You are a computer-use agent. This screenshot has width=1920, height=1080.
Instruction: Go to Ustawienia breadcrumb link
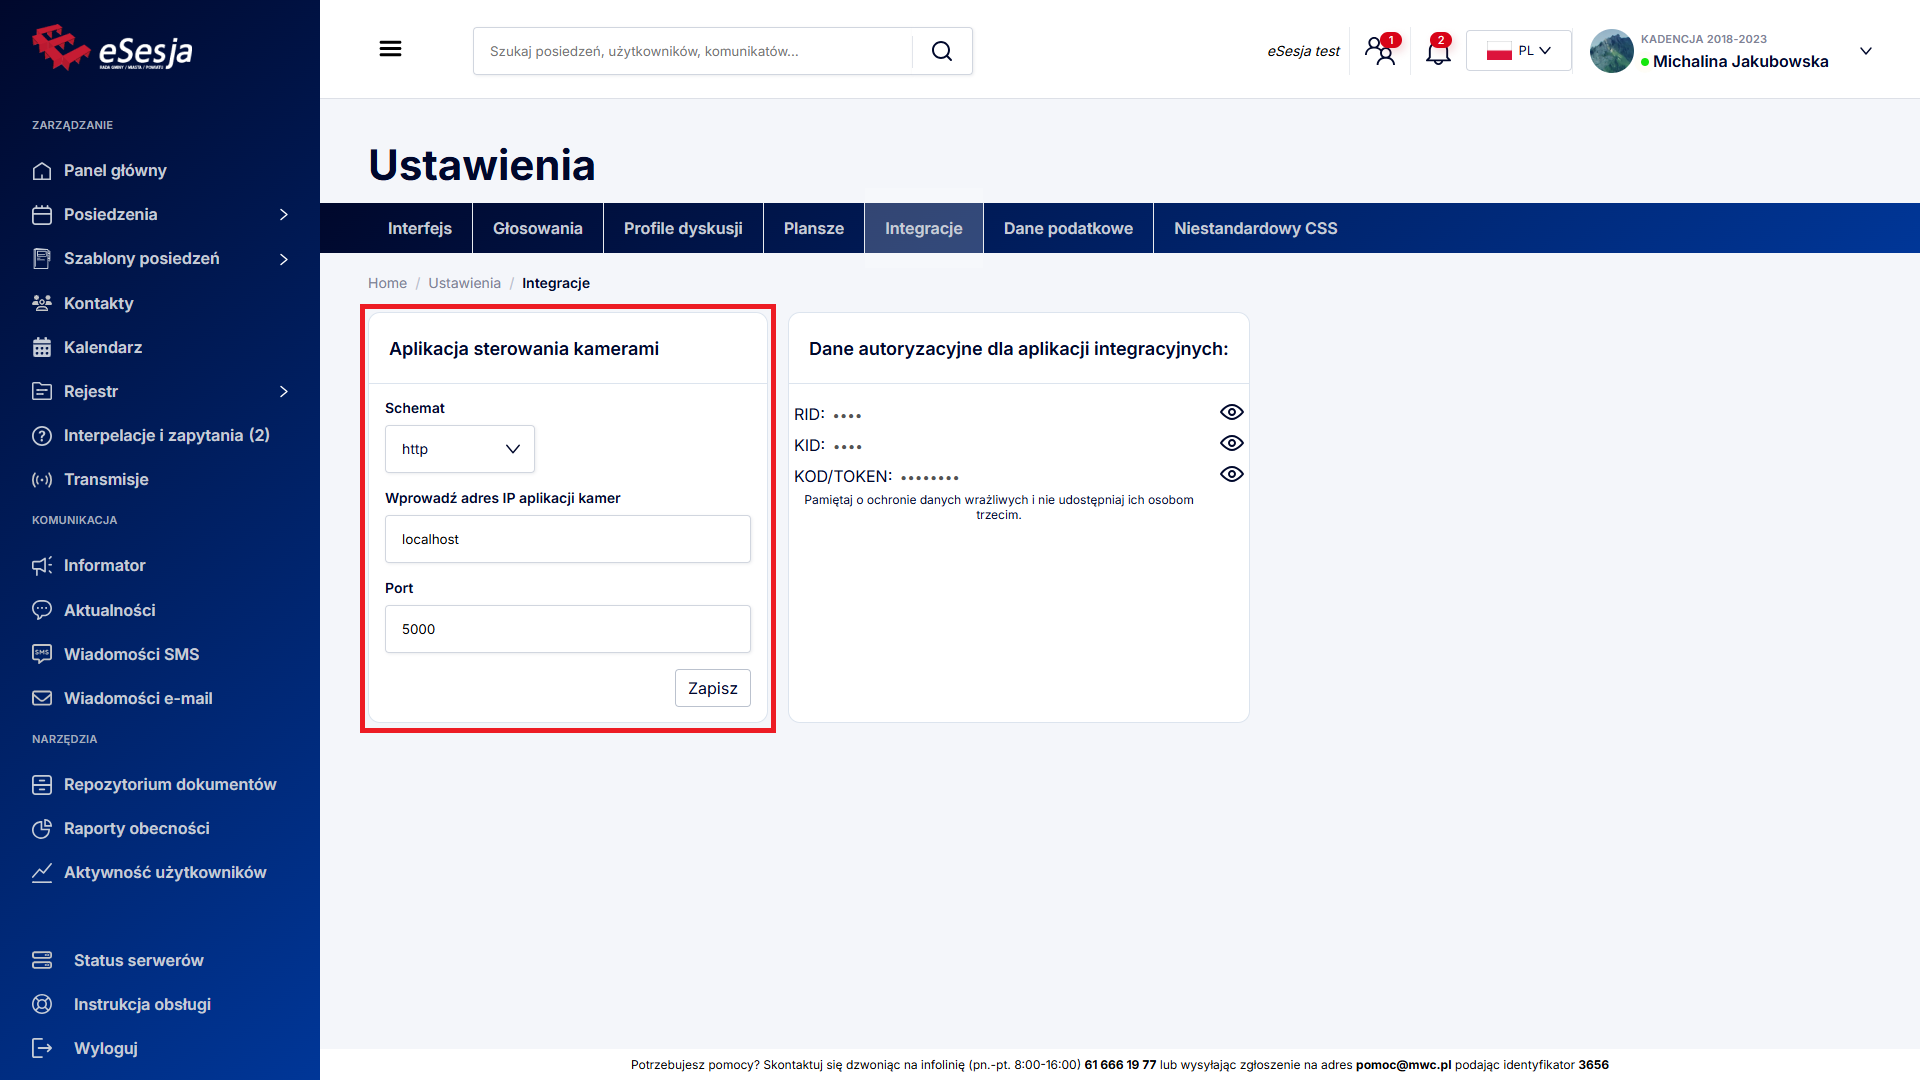464,283
